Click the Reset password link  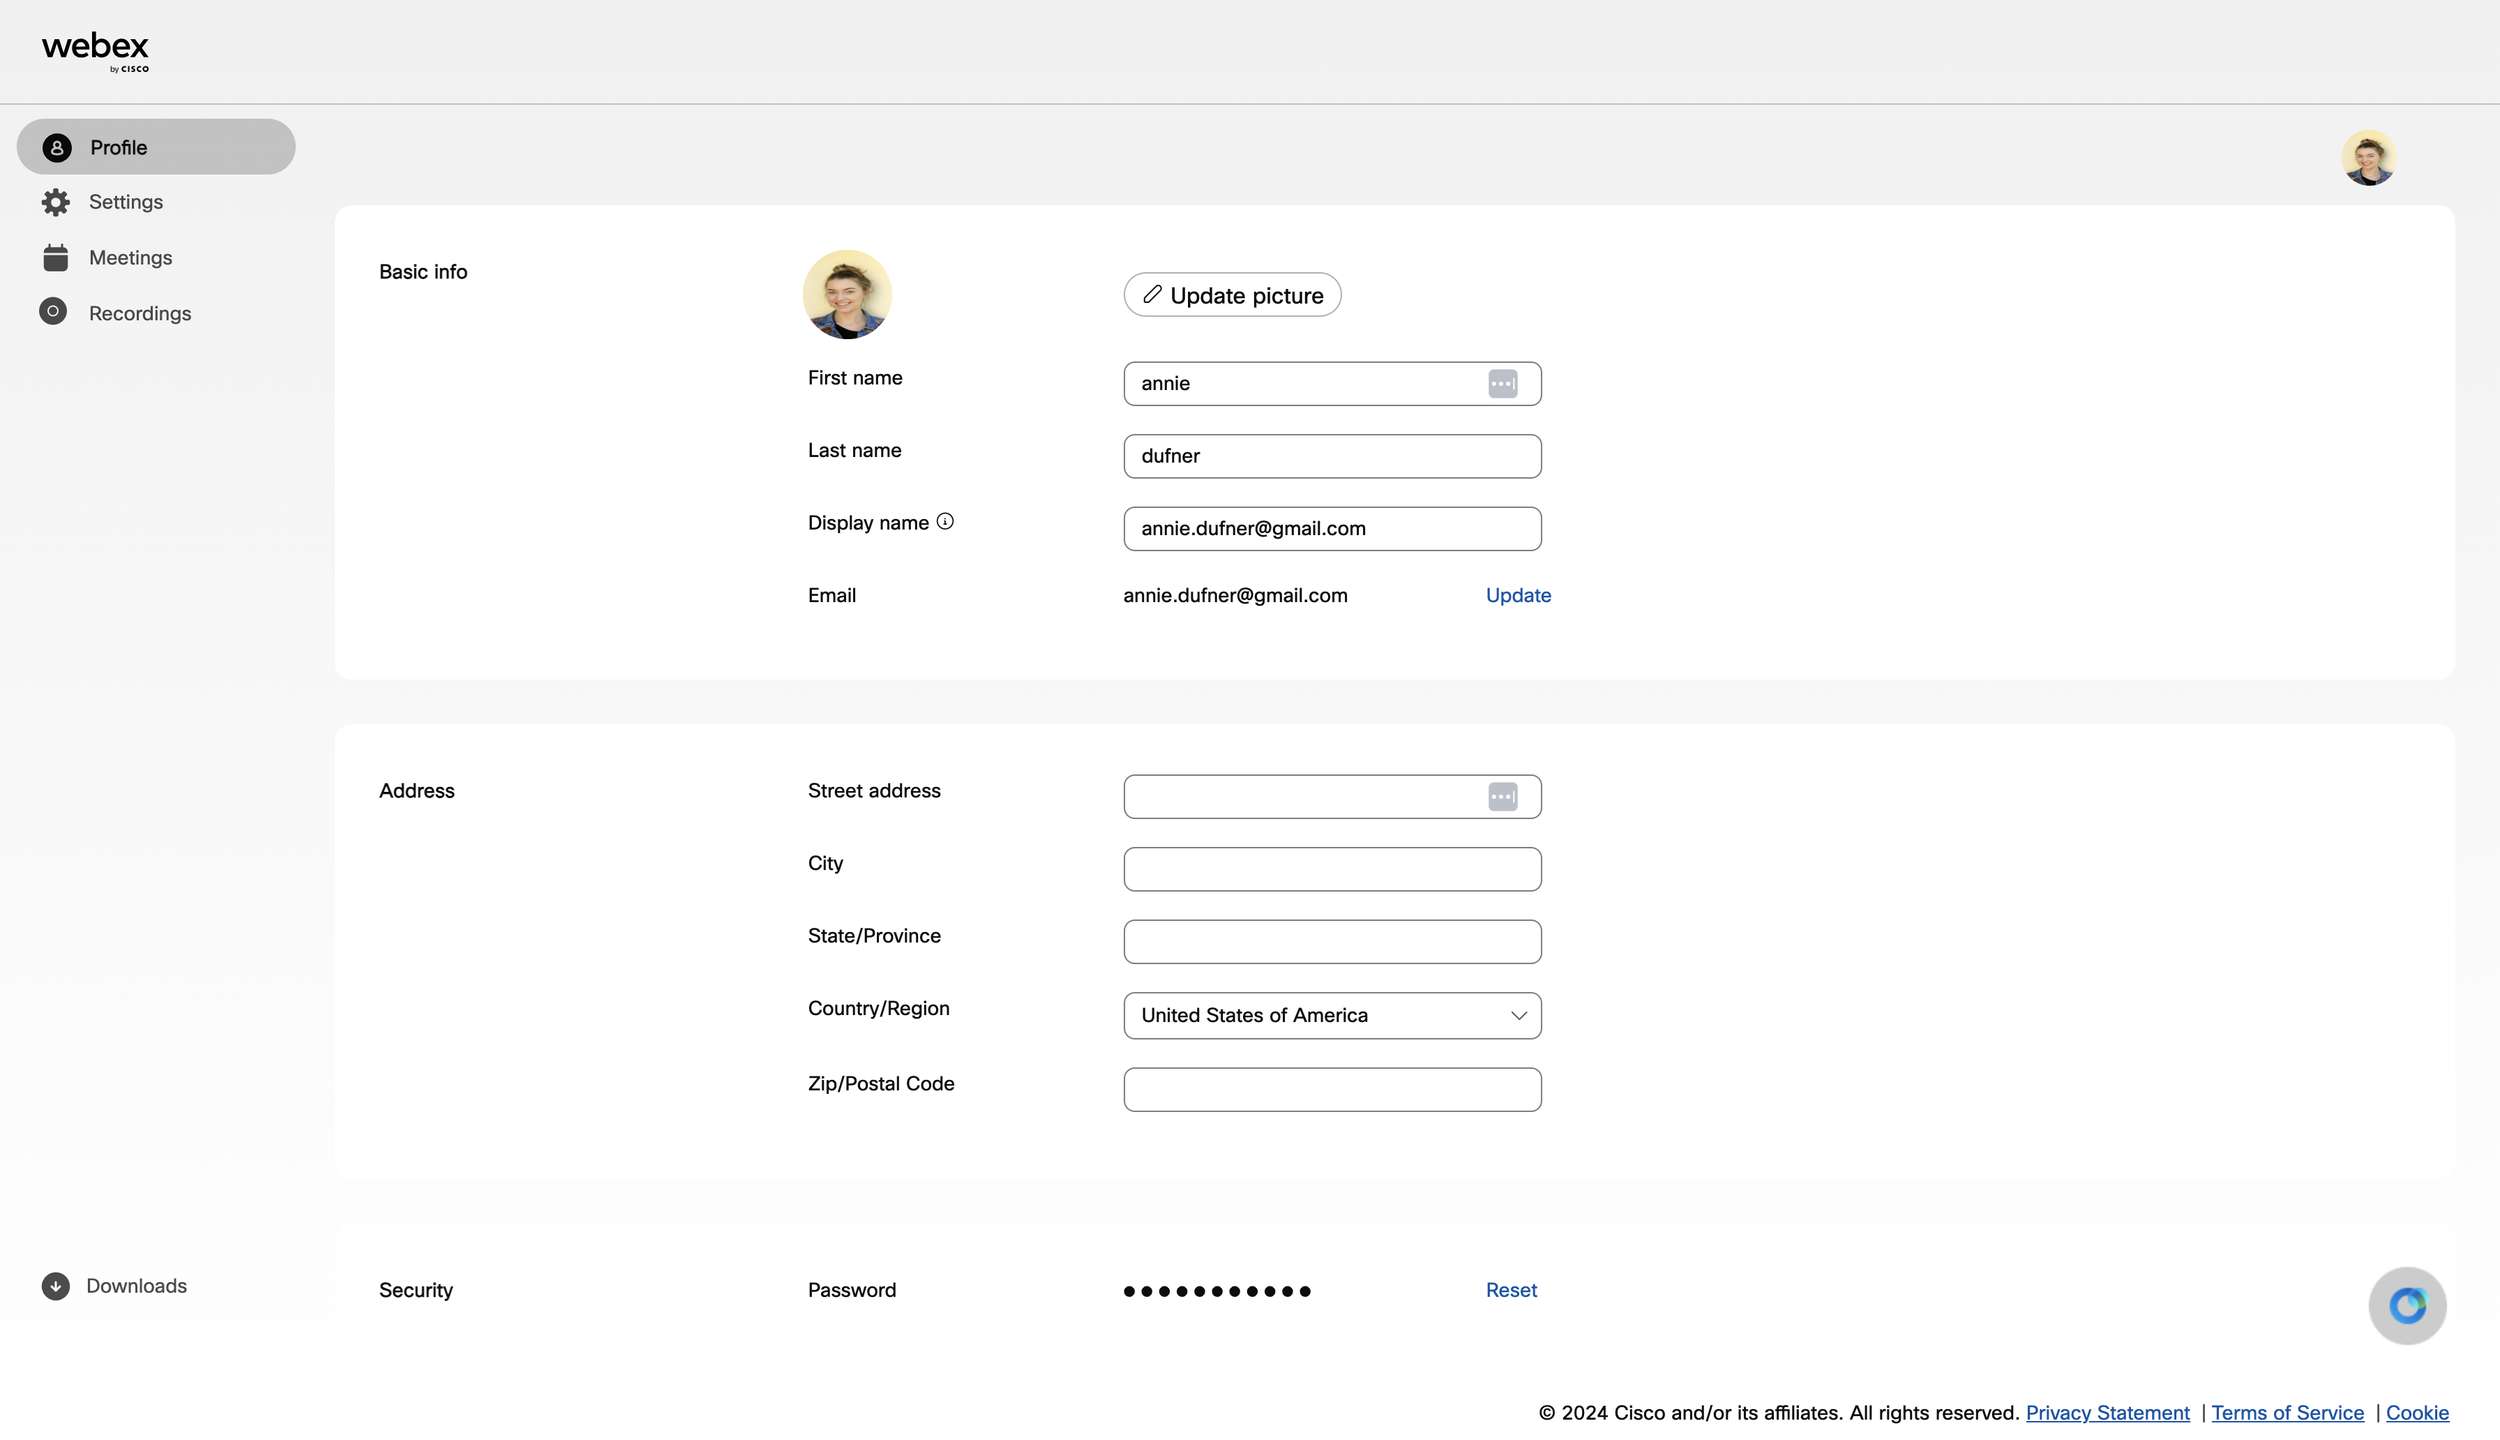click(1511, 1291)
